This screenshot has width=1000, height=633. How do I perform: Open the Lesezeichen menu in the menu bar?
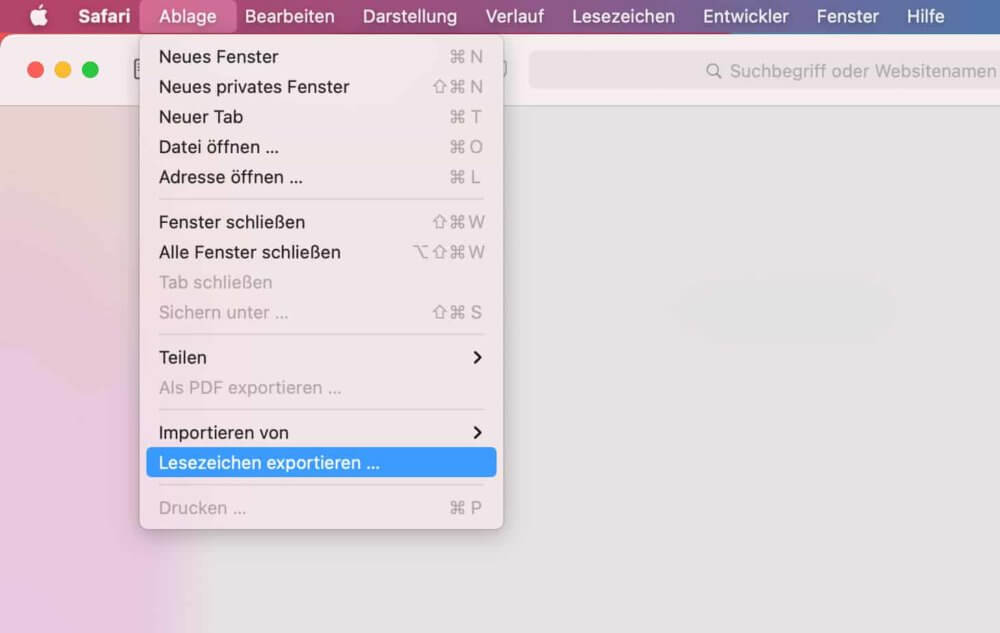(x=623, y=16)
